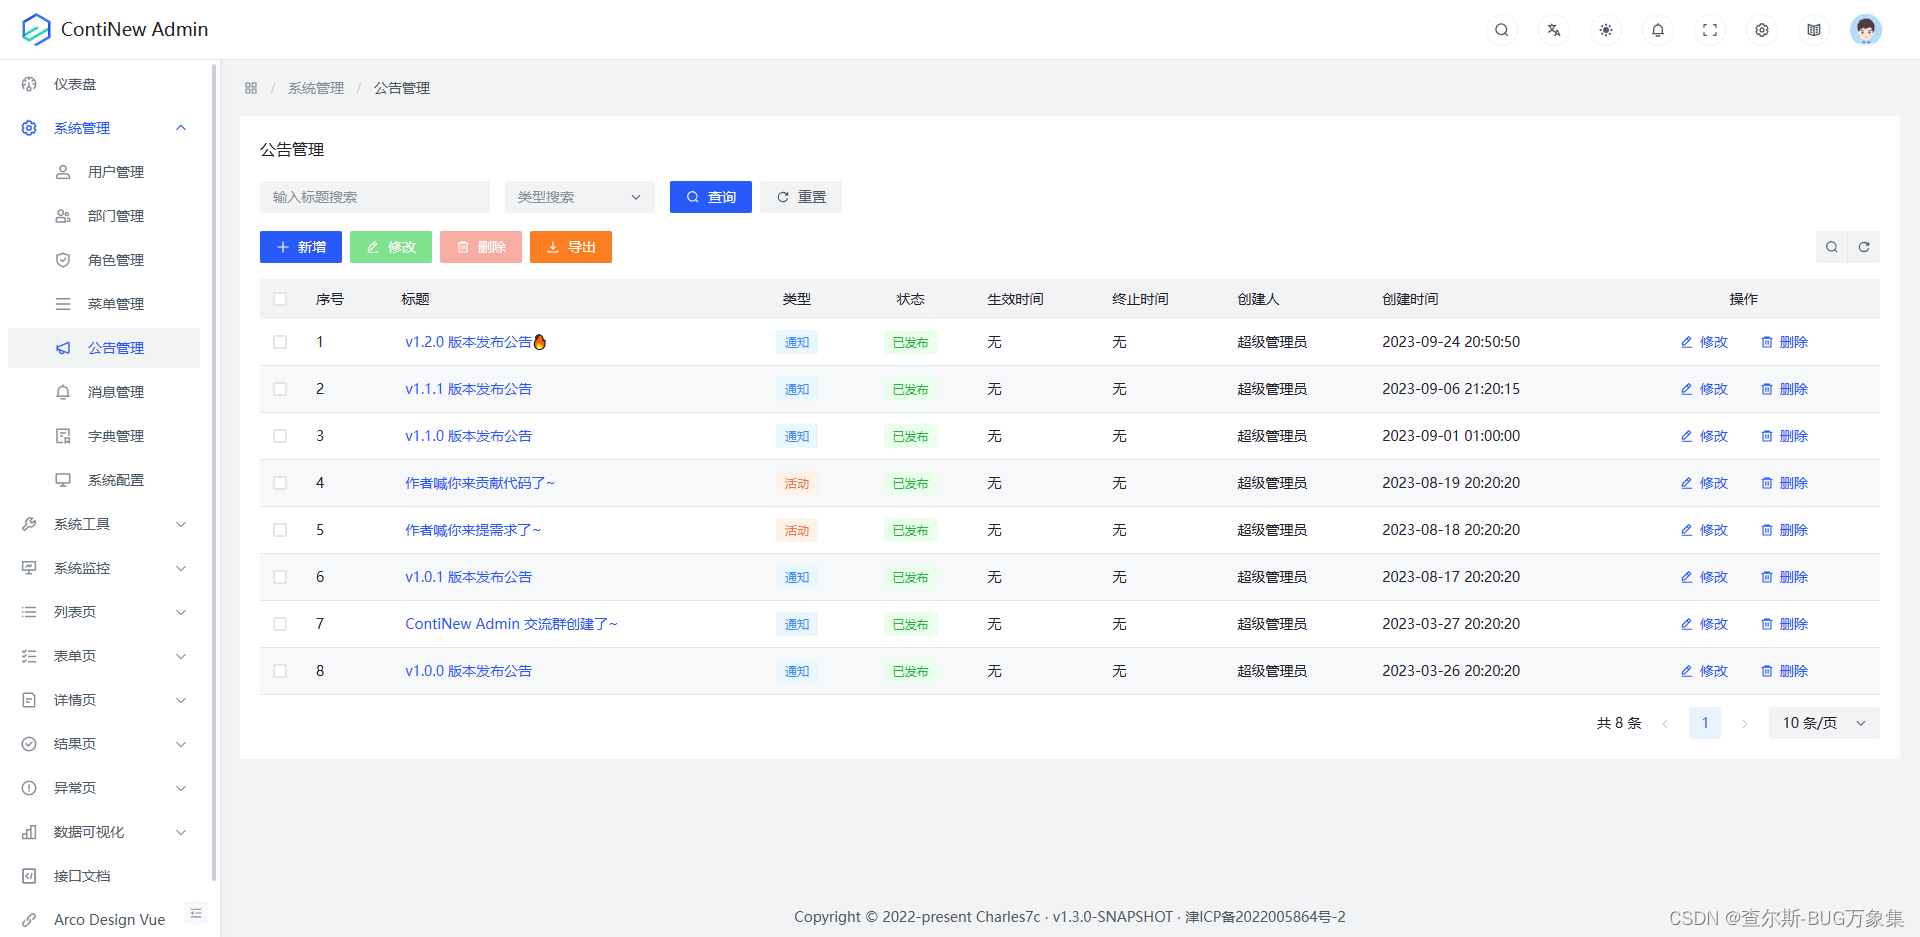
Task: Open the documentation book icon
Action: point(1814,30)
